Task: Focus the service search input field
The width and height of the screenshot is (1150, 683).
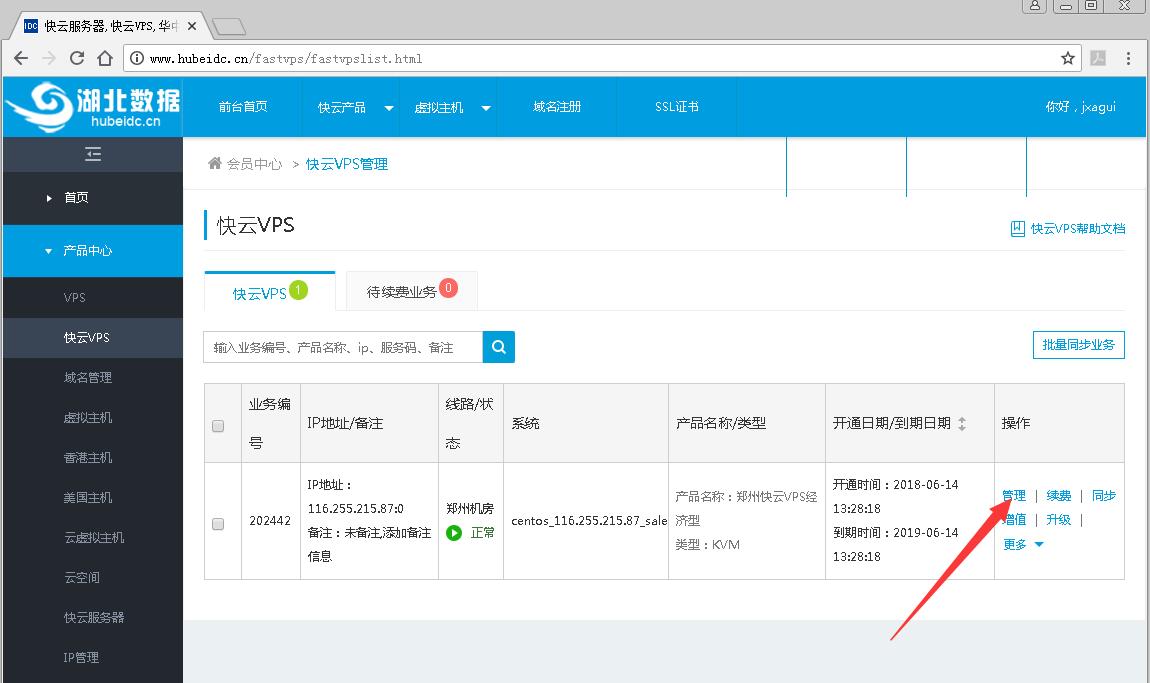Action: (x=343, y=347)
